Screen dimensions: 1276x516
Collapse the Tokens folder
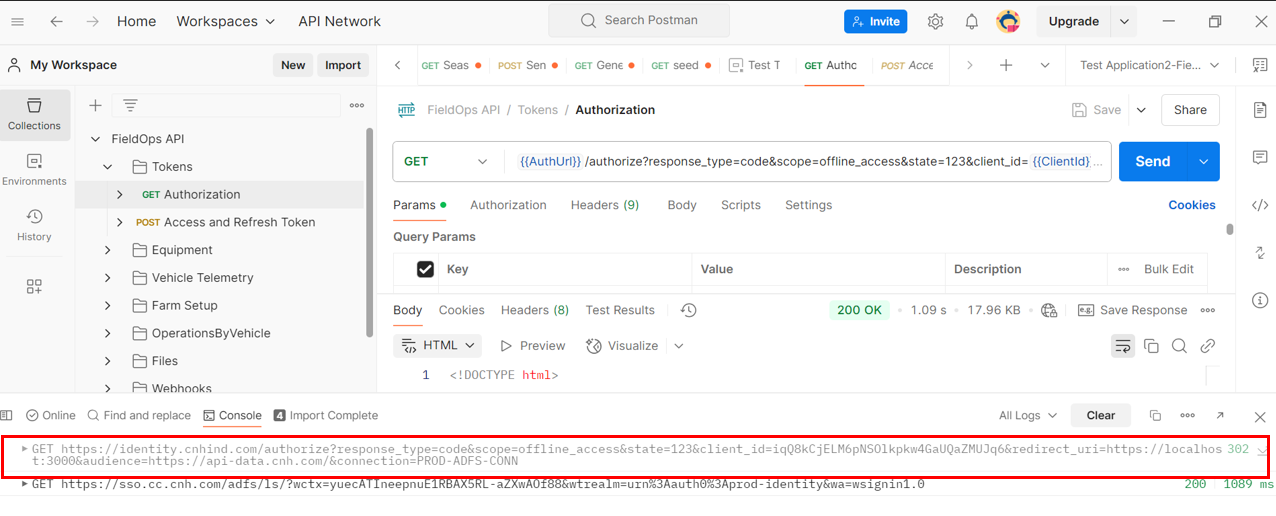[x=108, y=167]
